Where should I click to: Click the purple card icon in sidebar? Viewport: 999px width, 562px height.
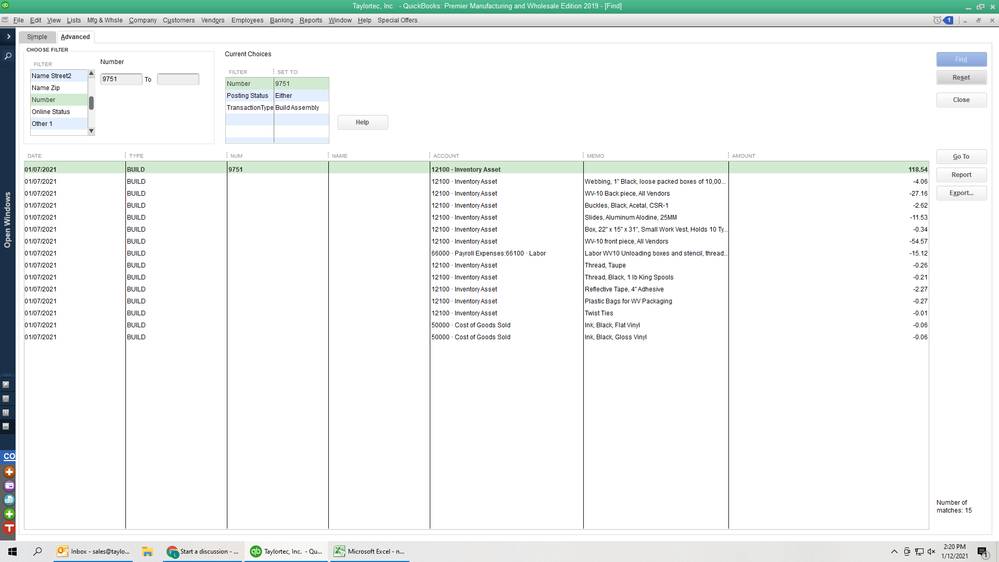coord(9,486)
